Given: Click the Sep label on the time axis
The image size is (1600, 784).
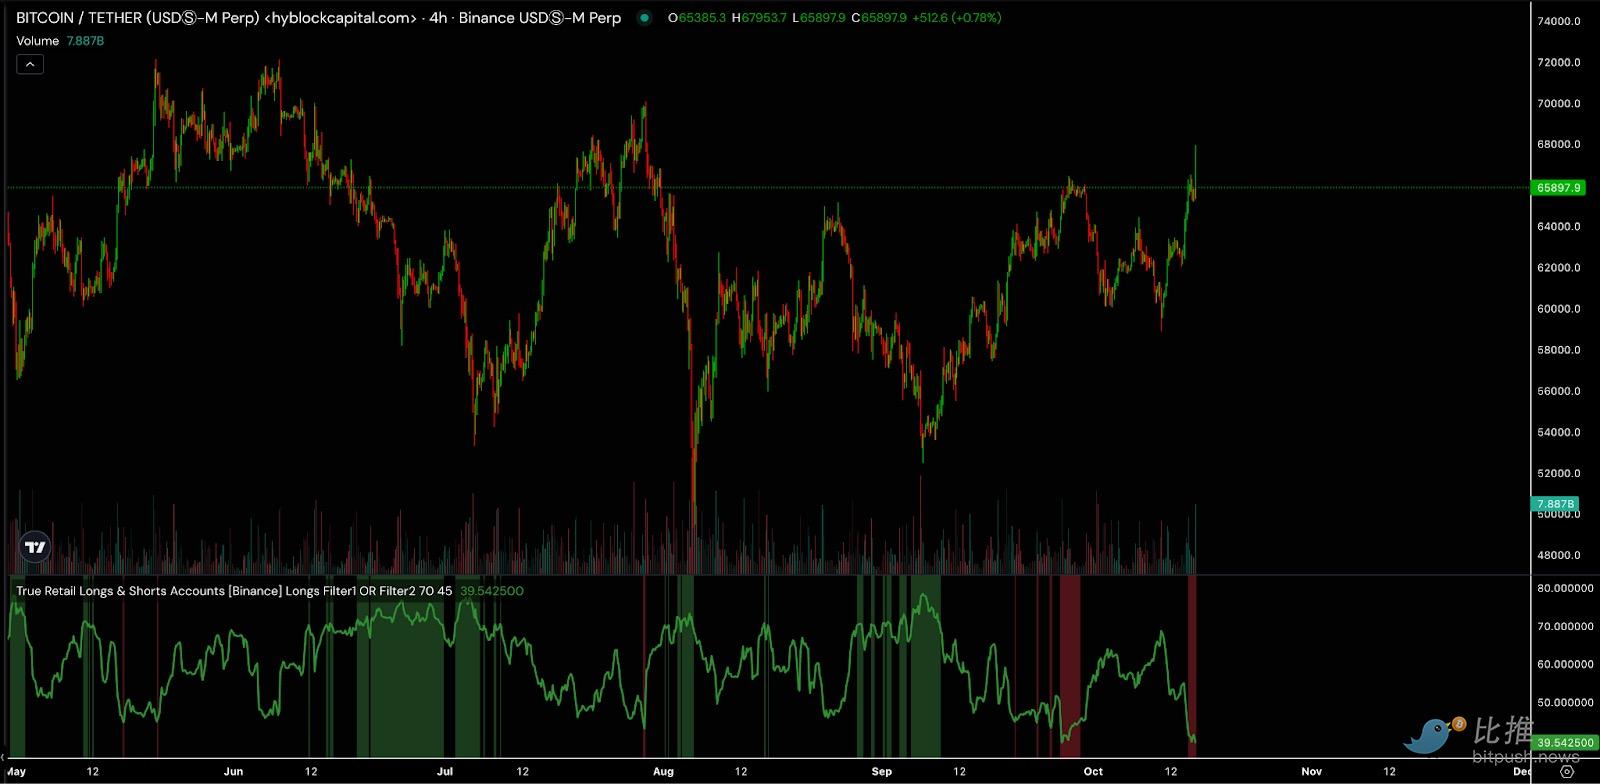Looking at the screenshot, I should point(881,771).
